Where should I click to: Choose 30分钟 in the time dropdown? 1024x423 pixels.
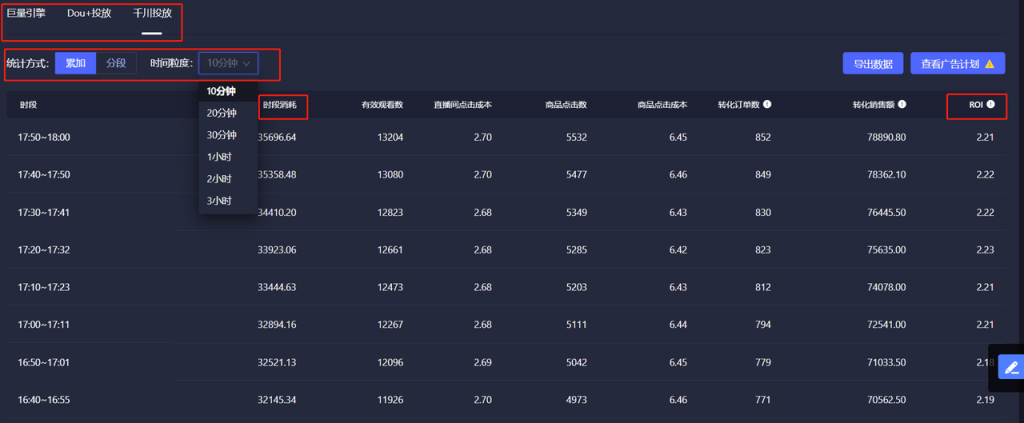click(x=221, y=135)
